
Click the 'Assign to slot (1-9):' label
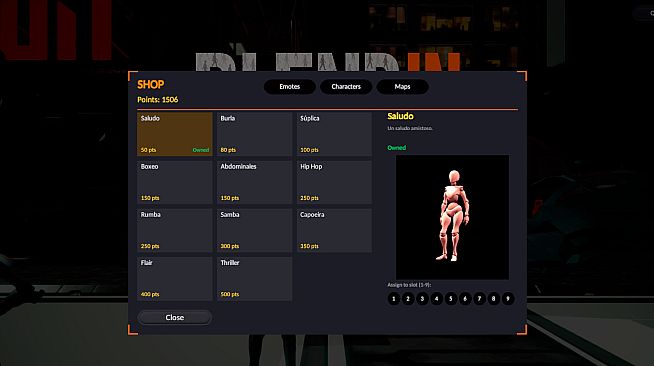tap(409, 285)
